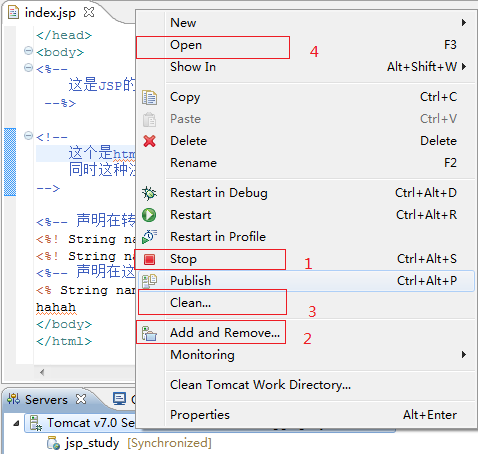The image size is (478, 455).
Task: Open Add and Remove... dialog
Action: (306, 333)
